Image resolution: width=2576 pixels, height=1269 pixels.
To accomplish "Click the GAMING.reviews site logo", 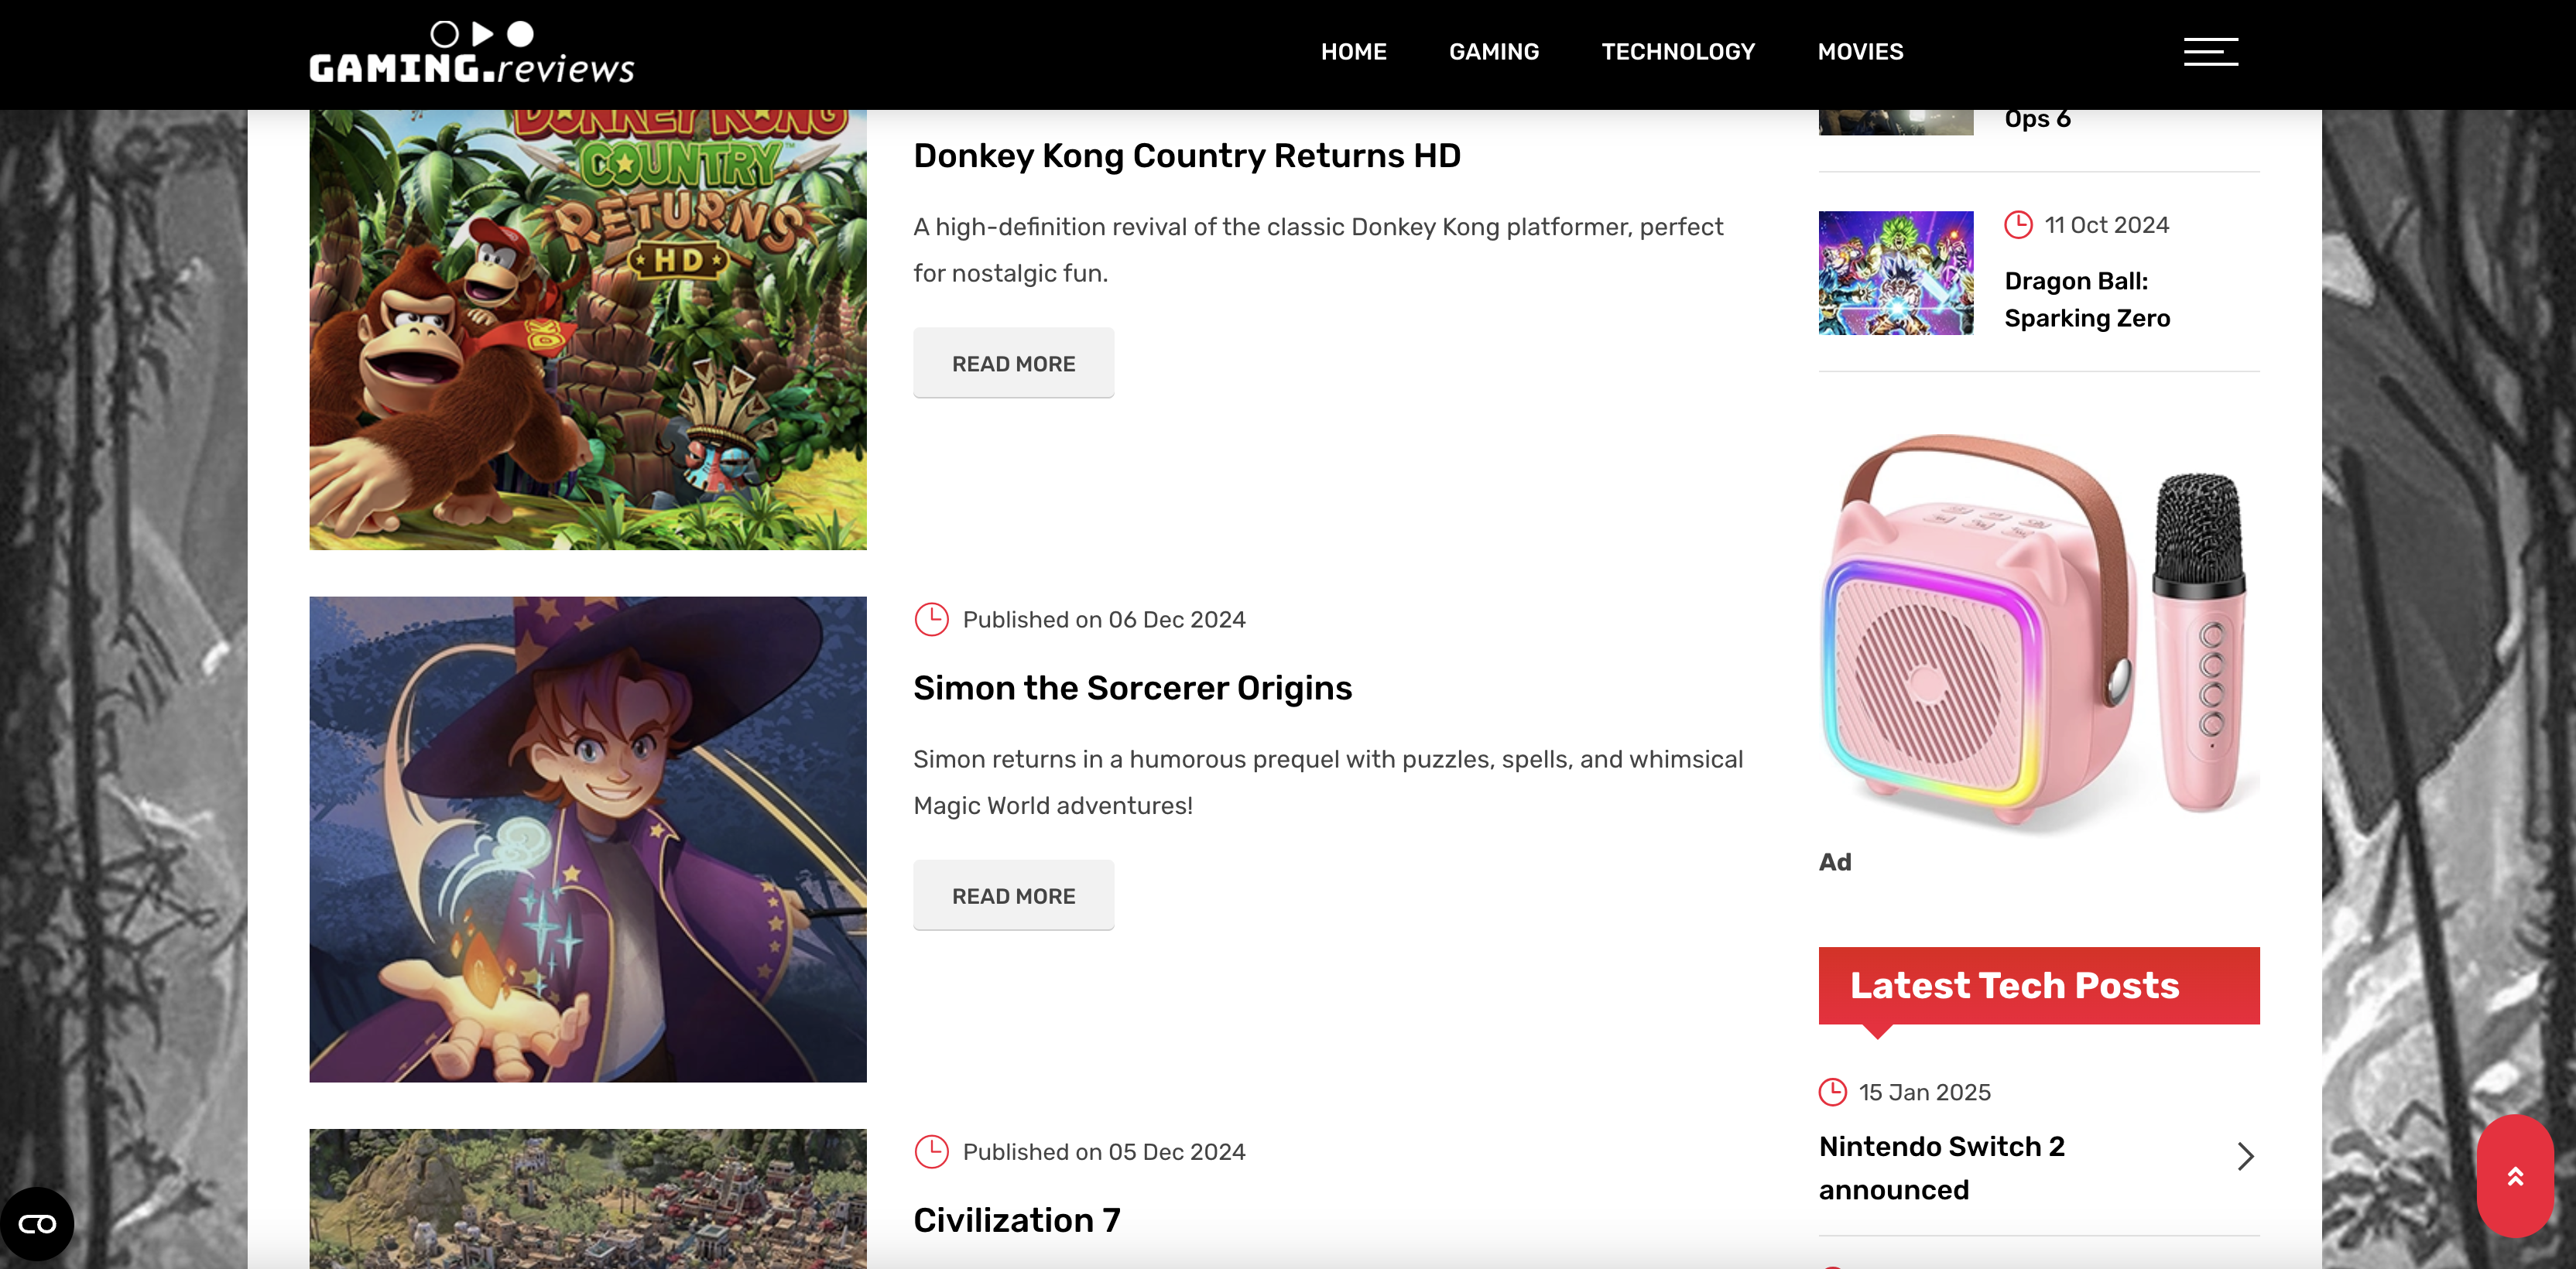I will click(472, 52).
